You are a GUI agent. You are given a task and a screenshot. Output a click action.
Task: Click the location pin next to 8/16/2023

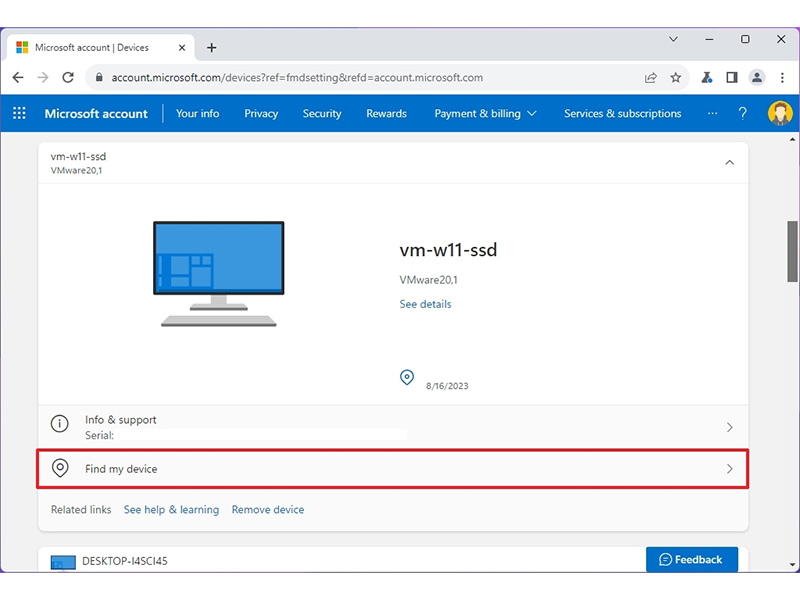pyautogui.click(x=407, y=378)
